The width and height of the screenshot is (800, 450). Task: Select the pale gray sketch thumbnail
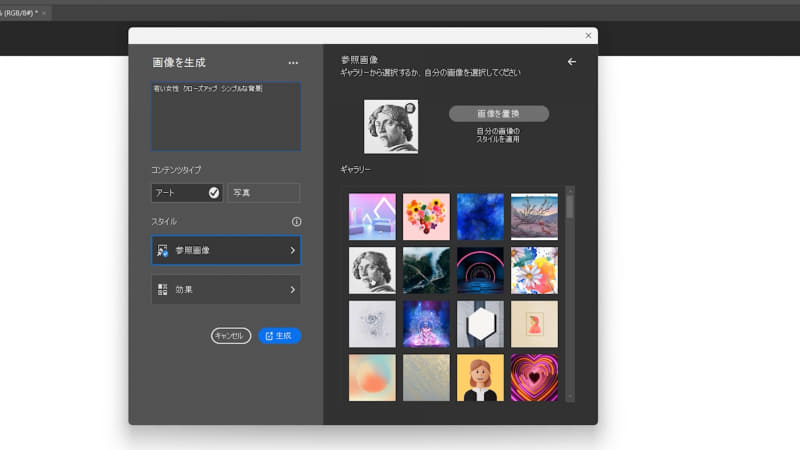(372, 324)
